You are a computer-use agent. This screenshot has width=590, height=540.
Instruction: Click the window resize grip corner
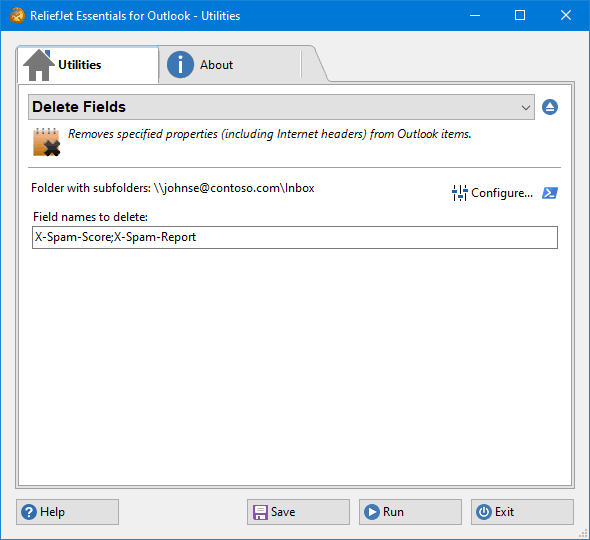(583, 533)
